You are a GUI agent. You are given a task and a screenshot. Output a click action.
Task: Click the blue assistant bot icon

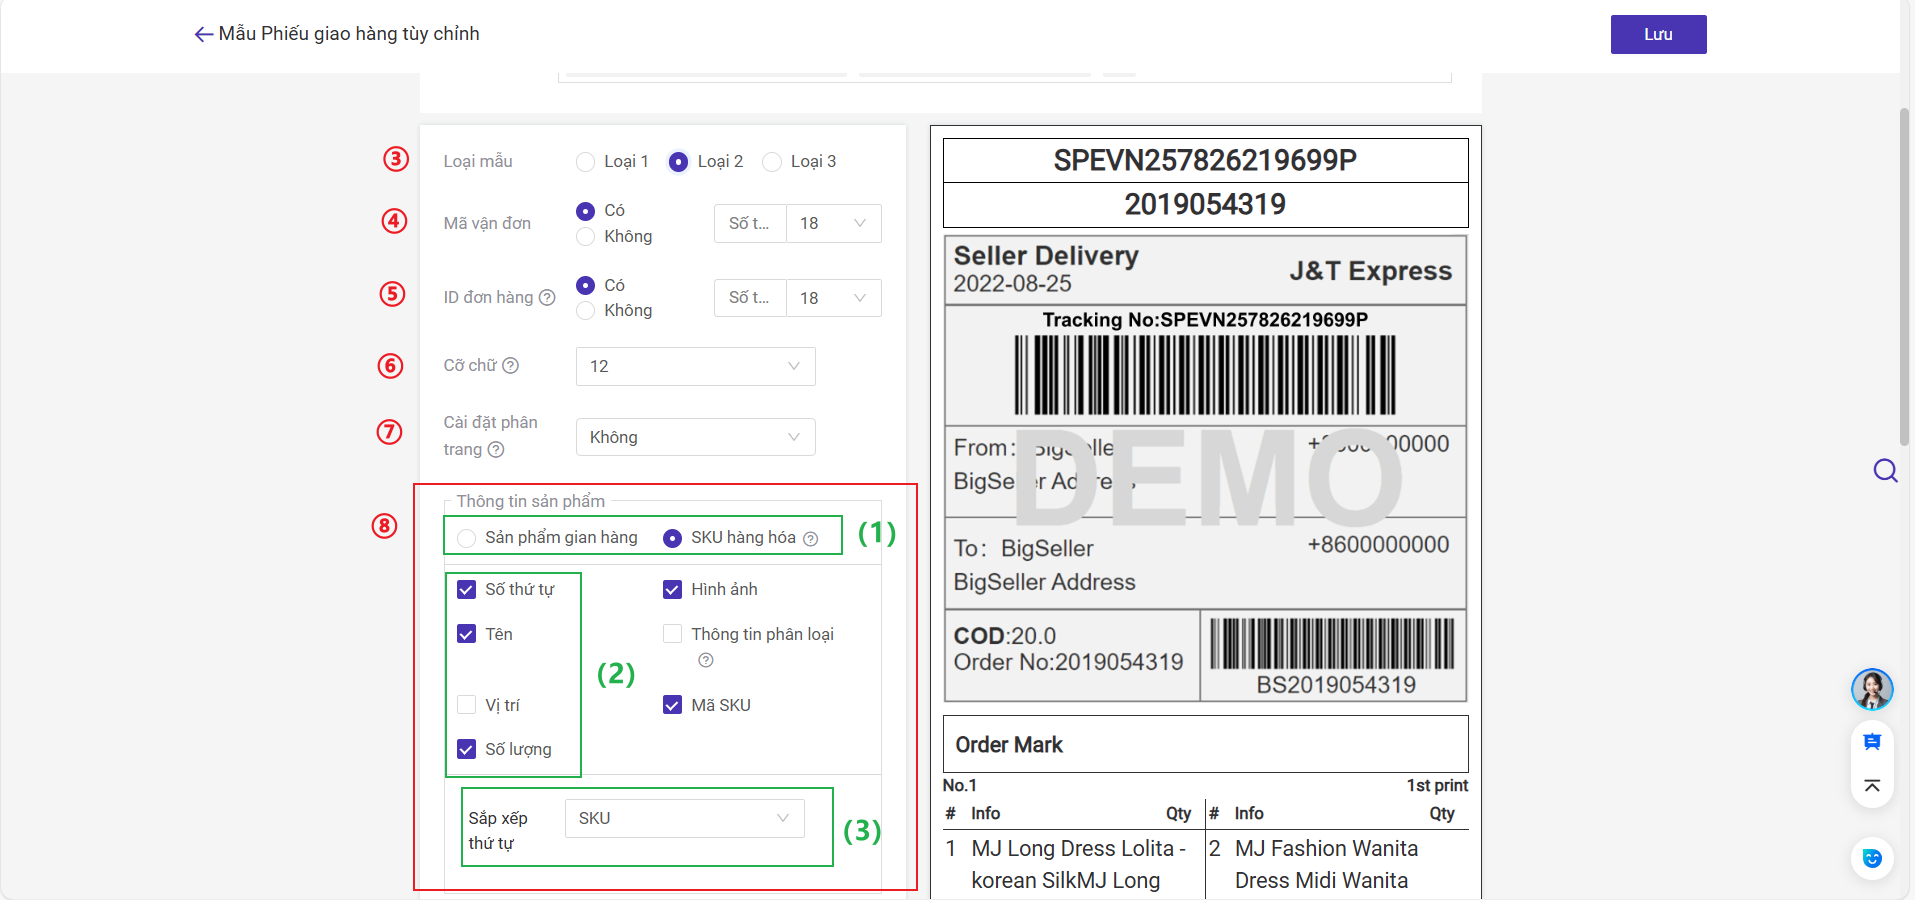[x=1872, y=858]
